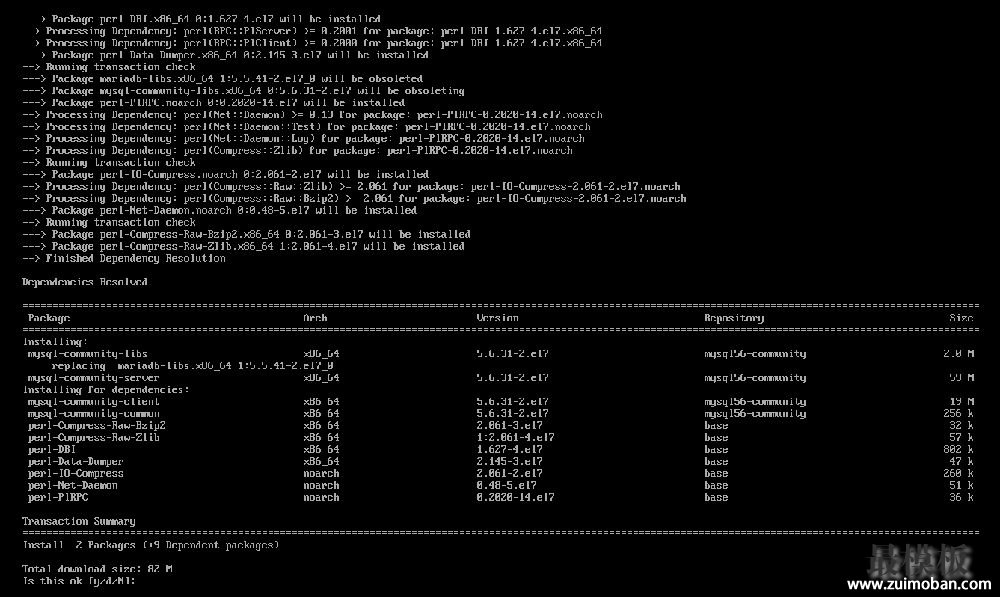1000x597 pixels.
Task: Select the 'Installing for dependencies:' label
Action: click(106, 390)
